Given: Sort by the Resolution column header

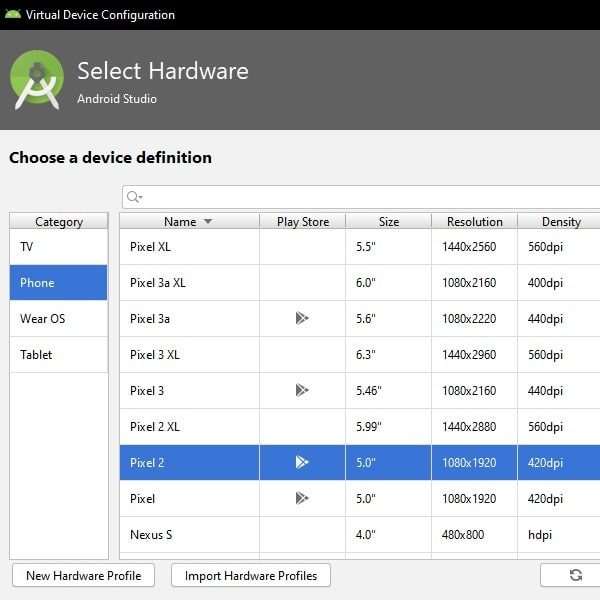Looking at the screenshot, I should point(474,221).
